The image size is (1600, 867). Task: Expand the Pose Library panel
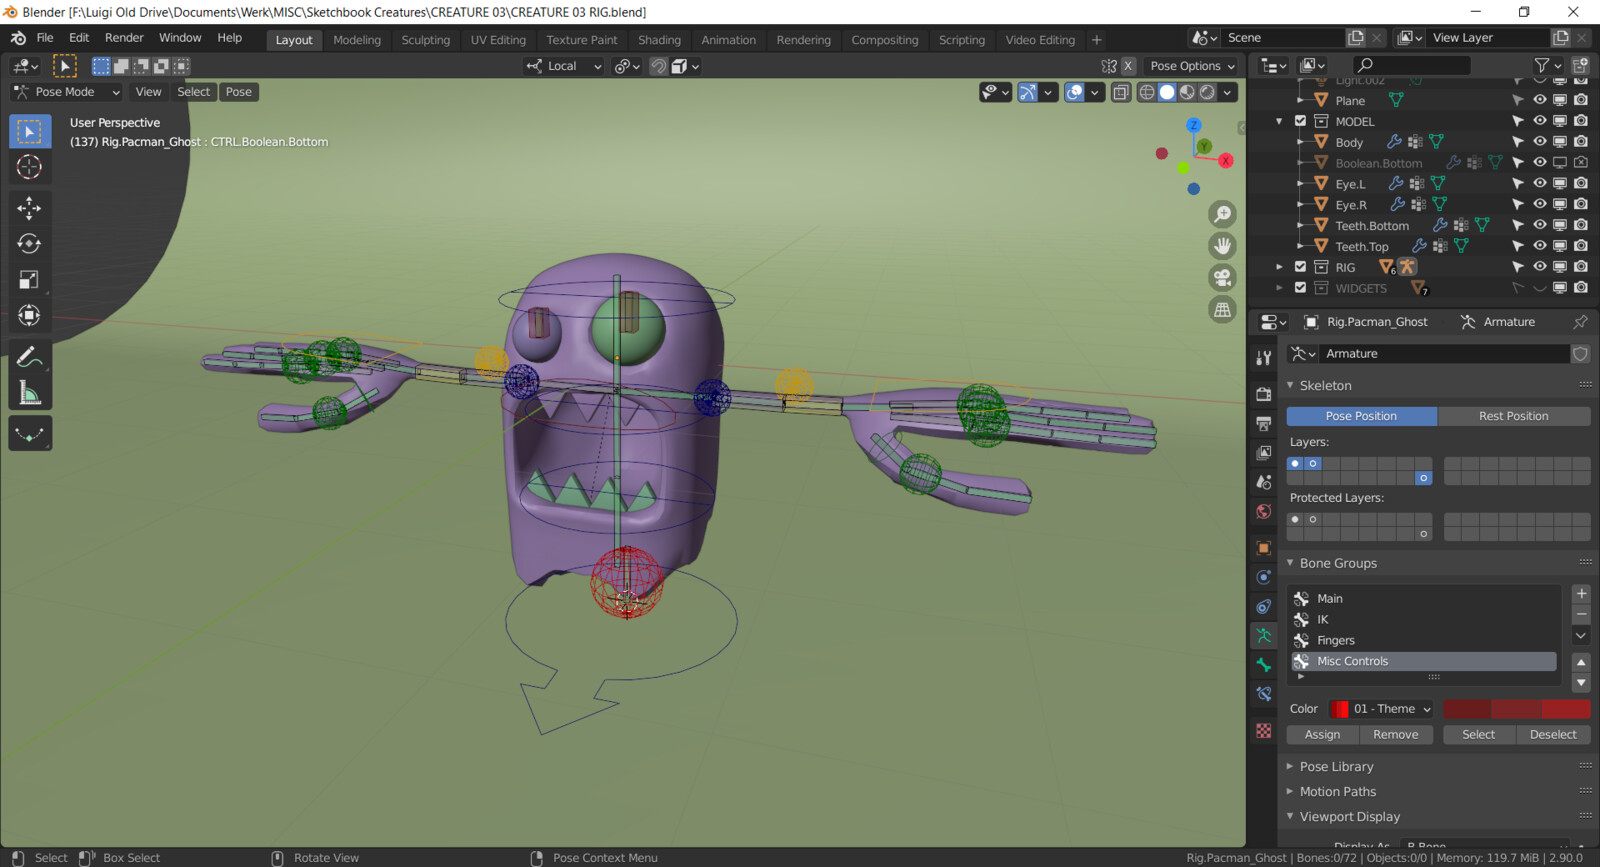pos(1336,767)
